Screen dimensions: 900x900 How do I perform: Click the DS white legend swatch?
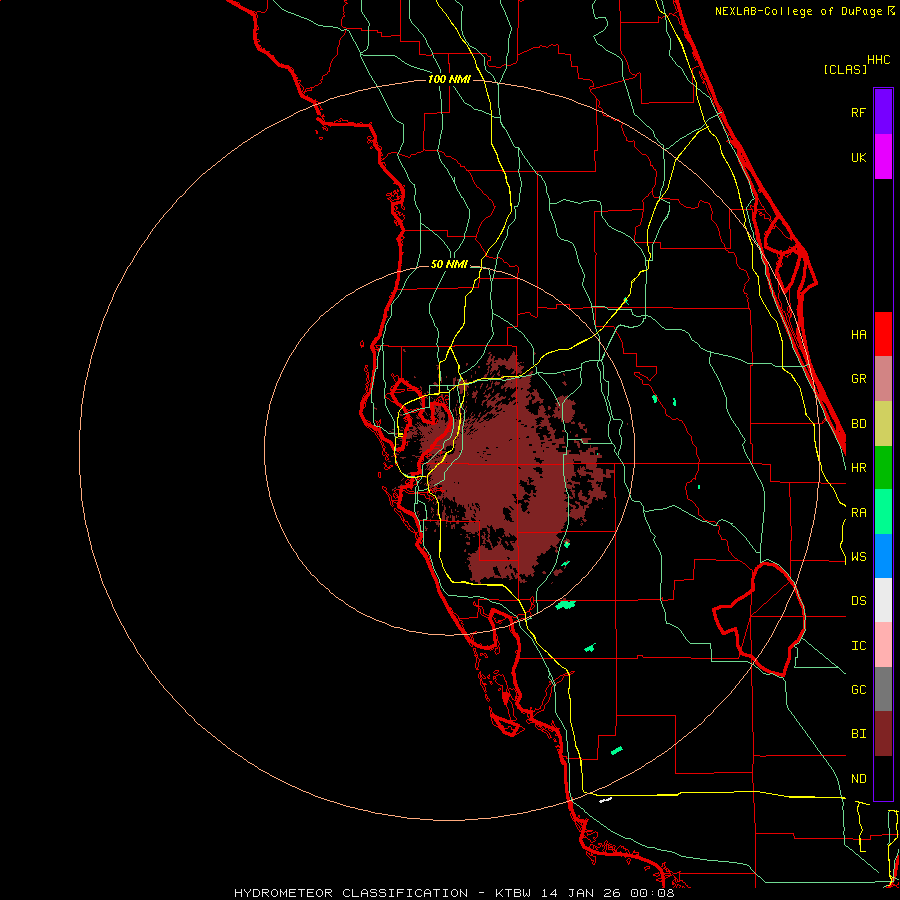click(883, 600)
